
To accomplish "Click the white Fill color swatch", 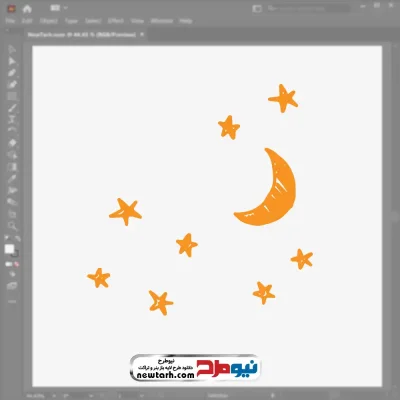I will 9,249.
